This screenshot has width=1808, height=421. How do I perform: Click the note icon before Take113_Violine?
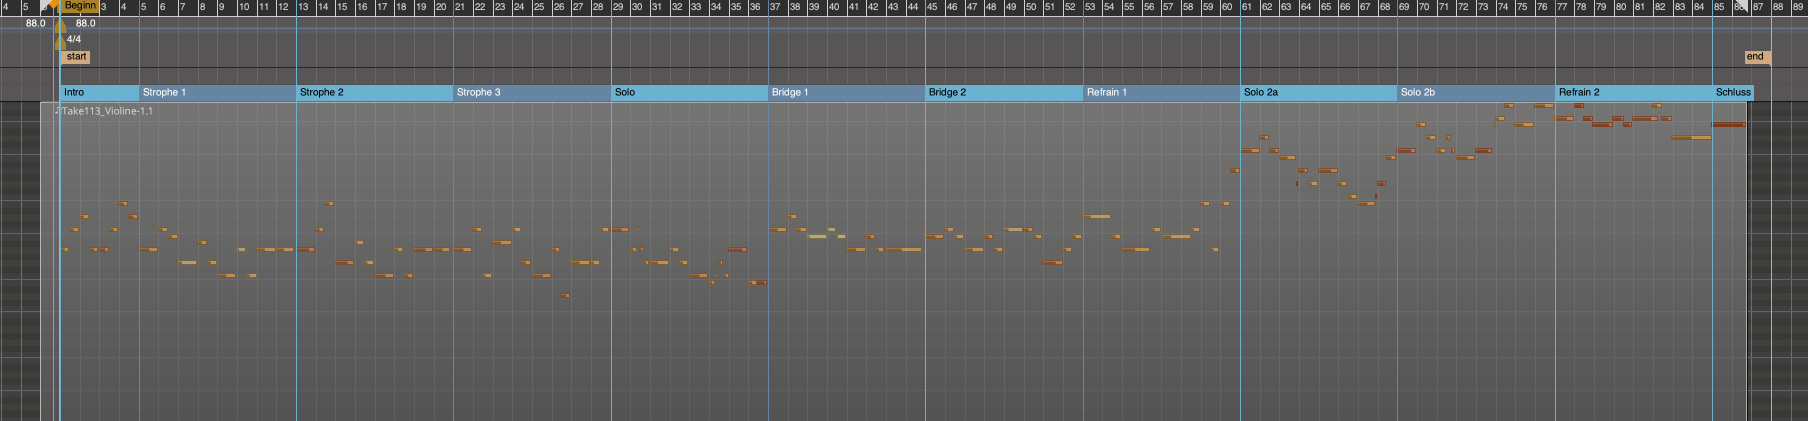pyautogui.click(x=58, y=111)
